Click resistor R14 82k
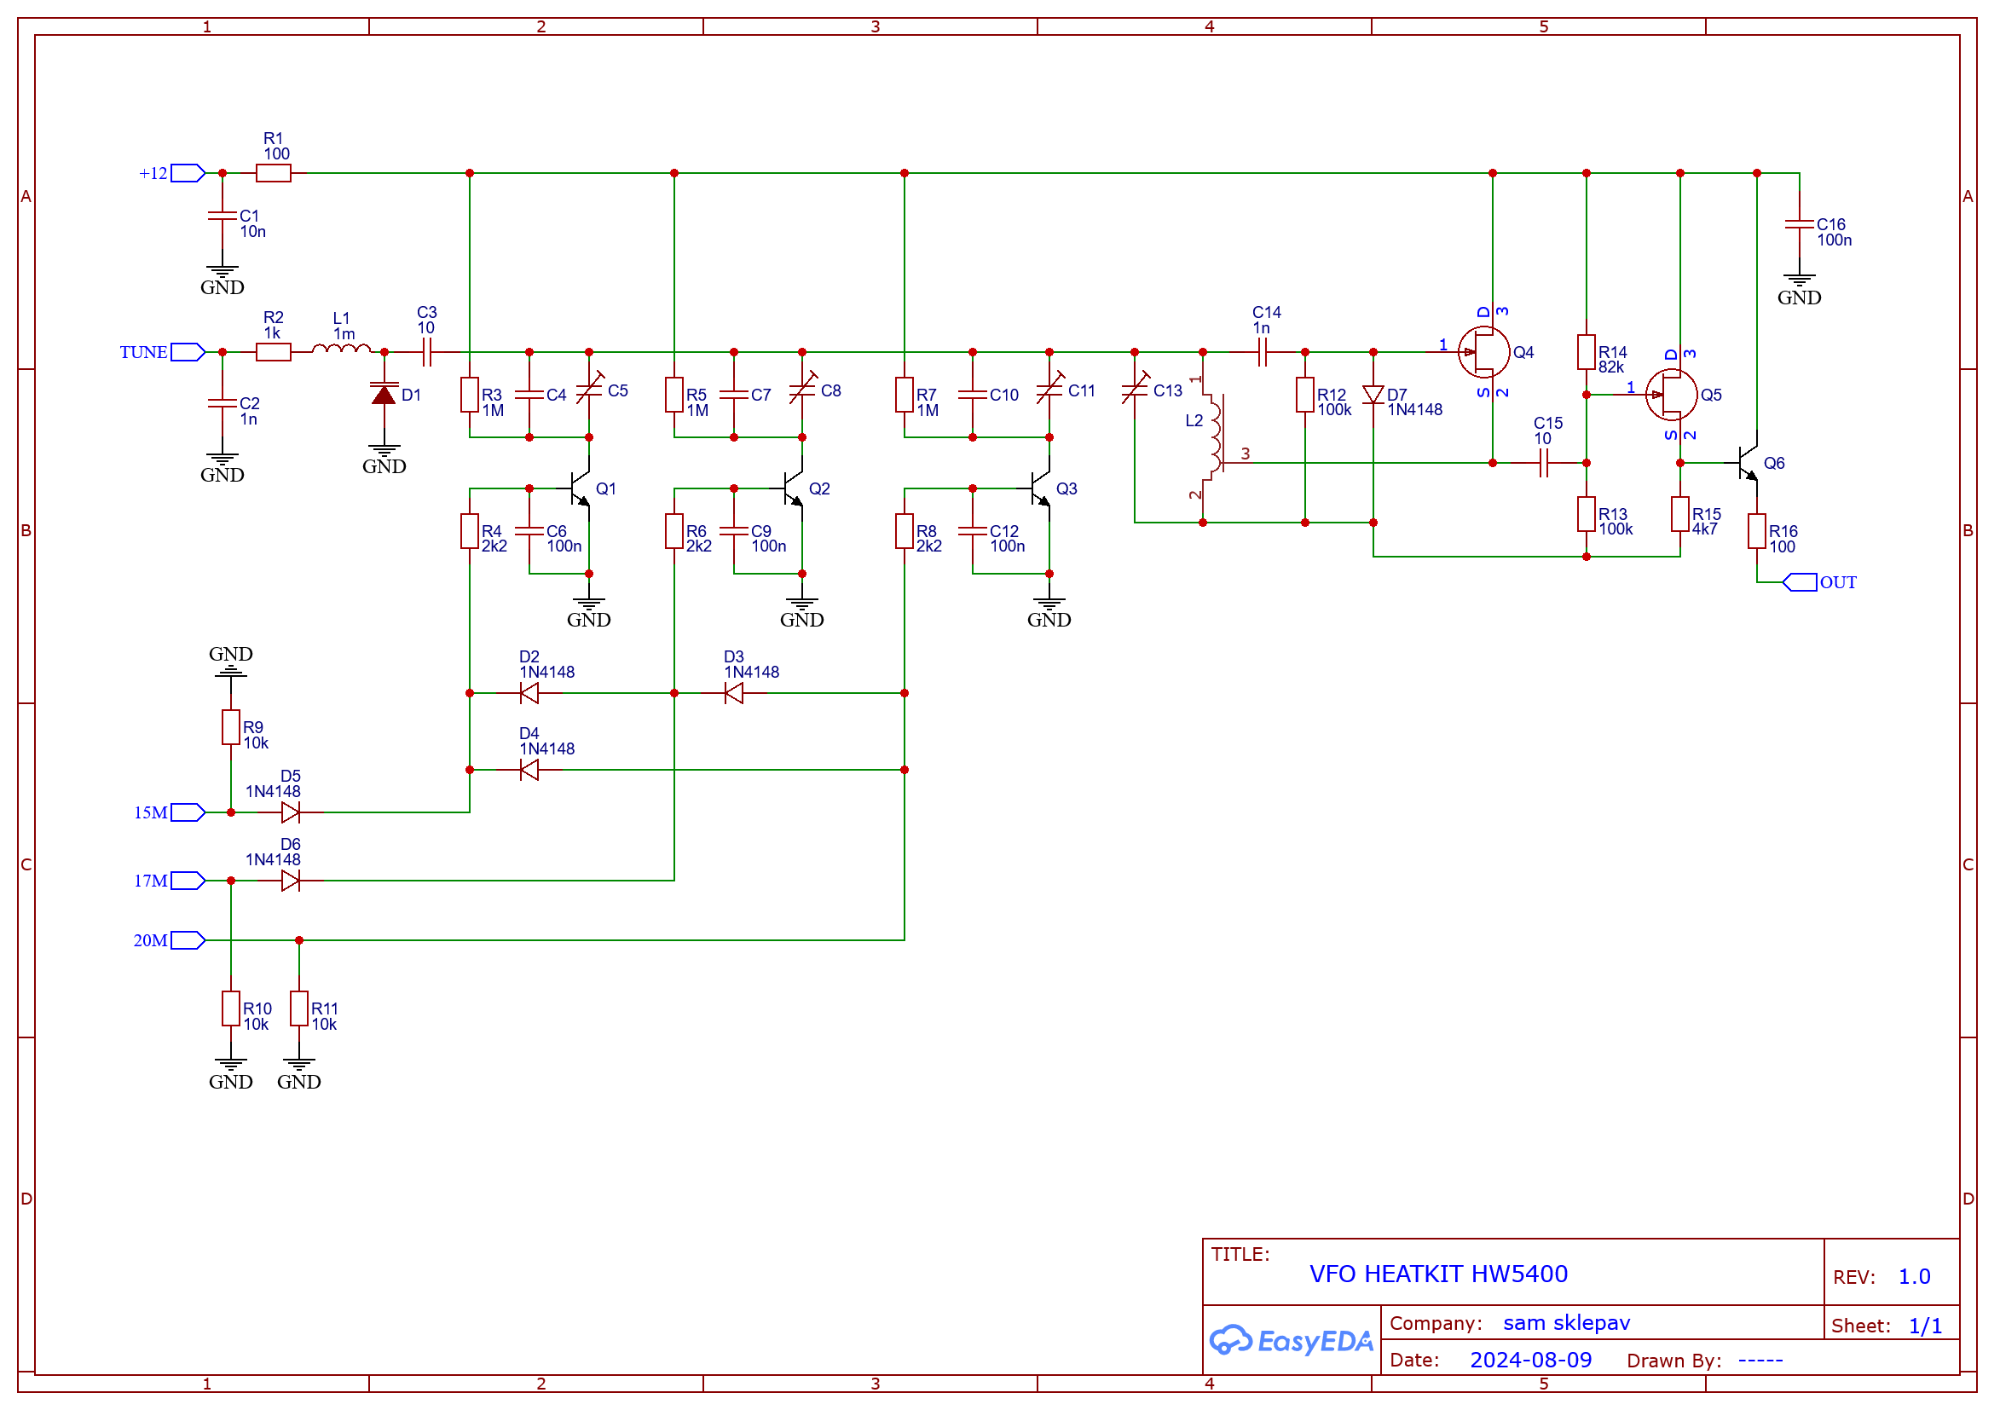2000x1410 pixels. click(1586, 353)
